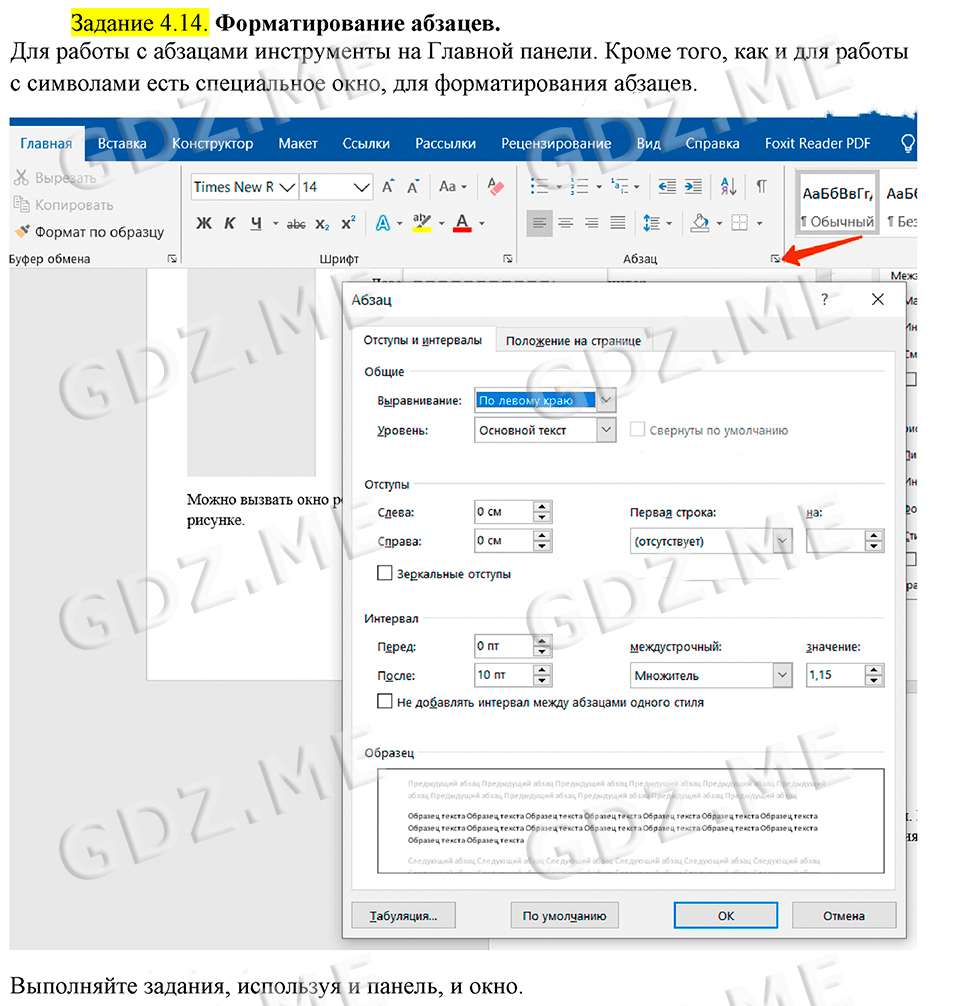Open the 'Вставка' ribbon tab
This screenshot has height=1006, width=960.
coord(122,143)
